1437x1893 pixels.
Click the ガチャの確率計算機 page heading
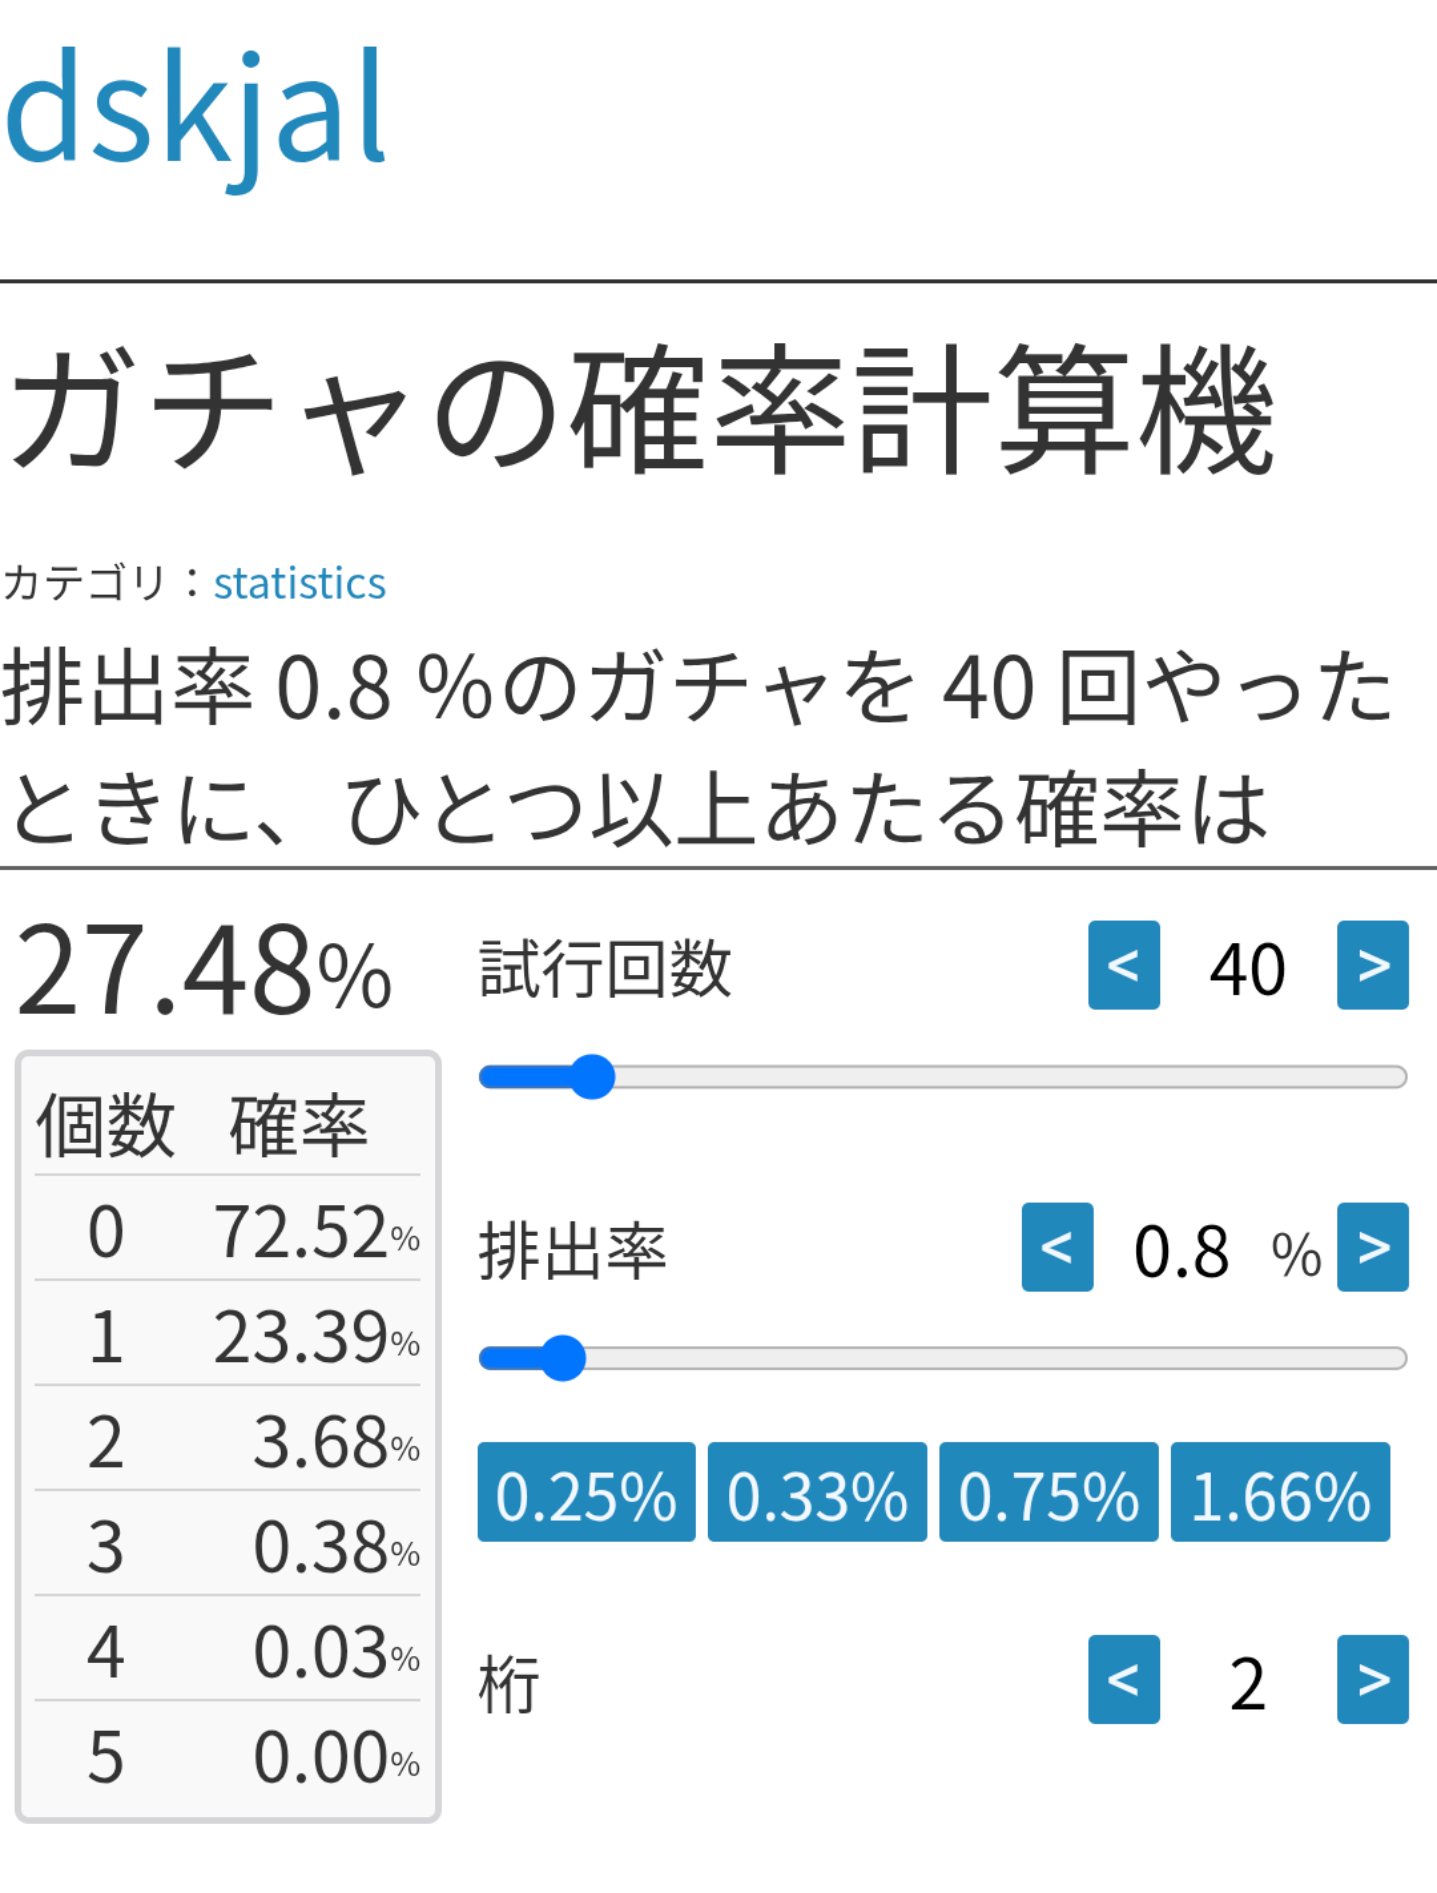[640, 410]
